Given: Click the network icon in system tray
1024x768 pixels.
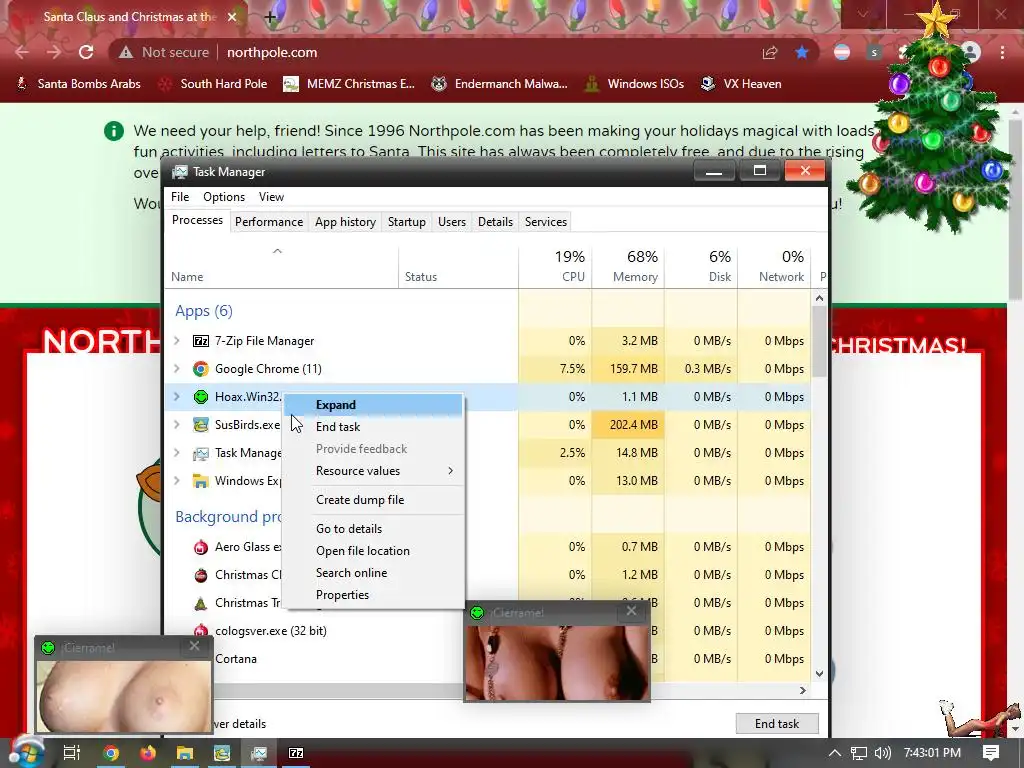Looking at the screenshot, I should pyautogui.click(x=859, y=753).
